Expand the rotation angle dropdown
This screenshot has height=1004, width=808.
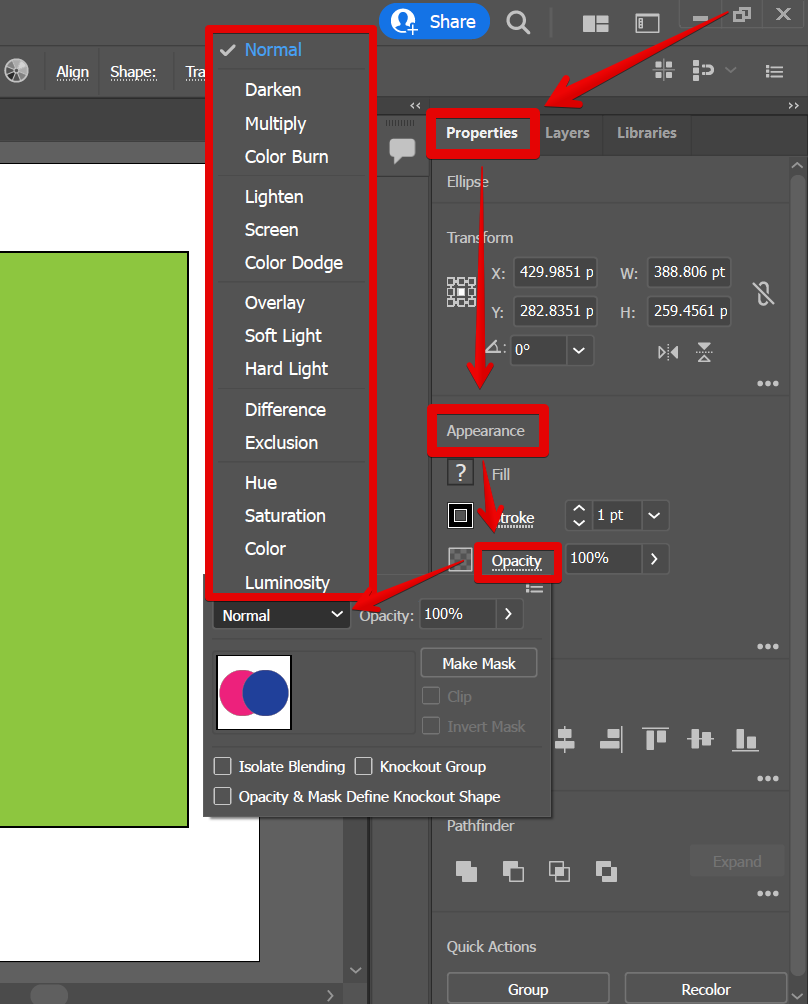pos(580,351)
